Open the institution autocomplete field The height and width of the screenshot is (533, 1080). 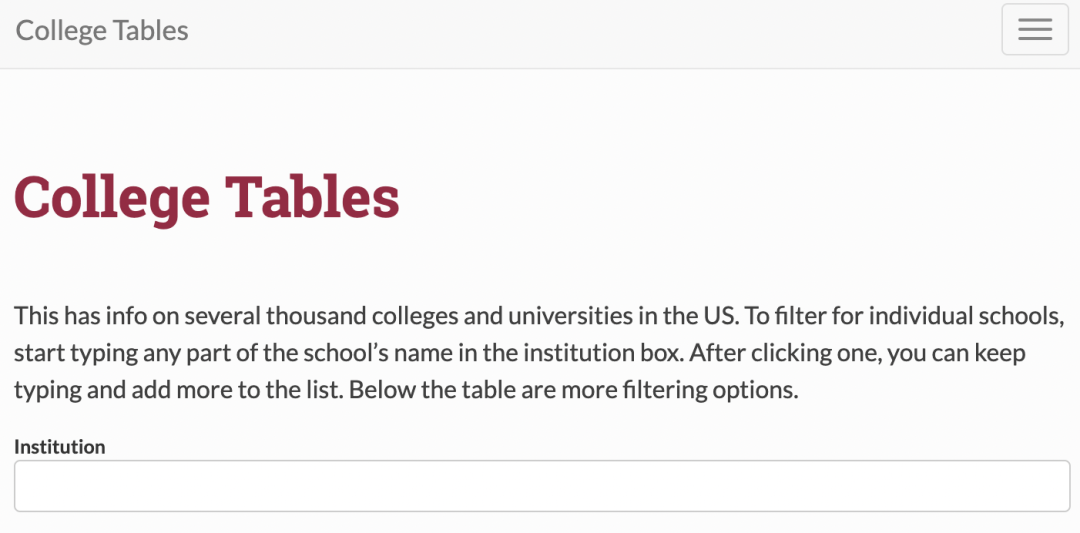pyautogui.click(x=541, y=486)
